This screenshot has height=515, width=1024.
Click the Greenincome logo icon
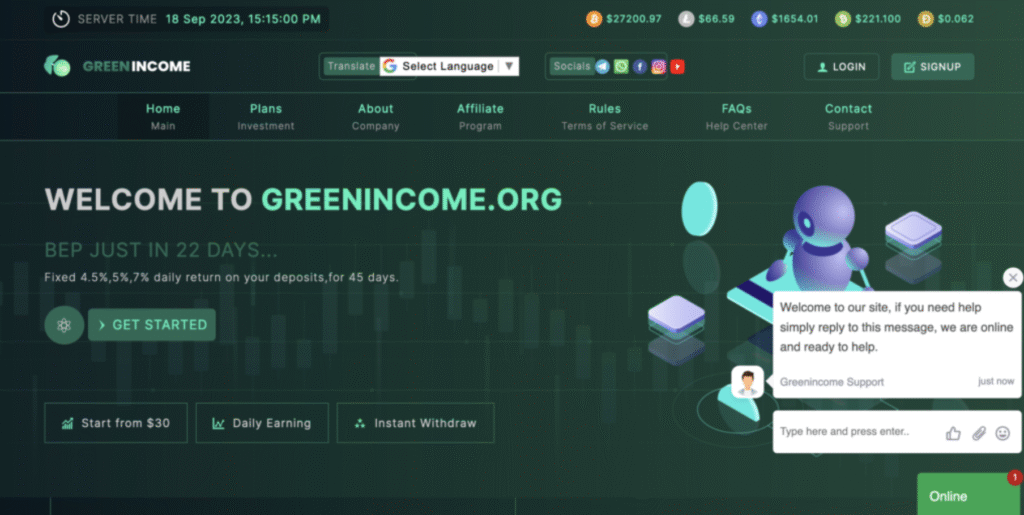[x=57, y=66]
